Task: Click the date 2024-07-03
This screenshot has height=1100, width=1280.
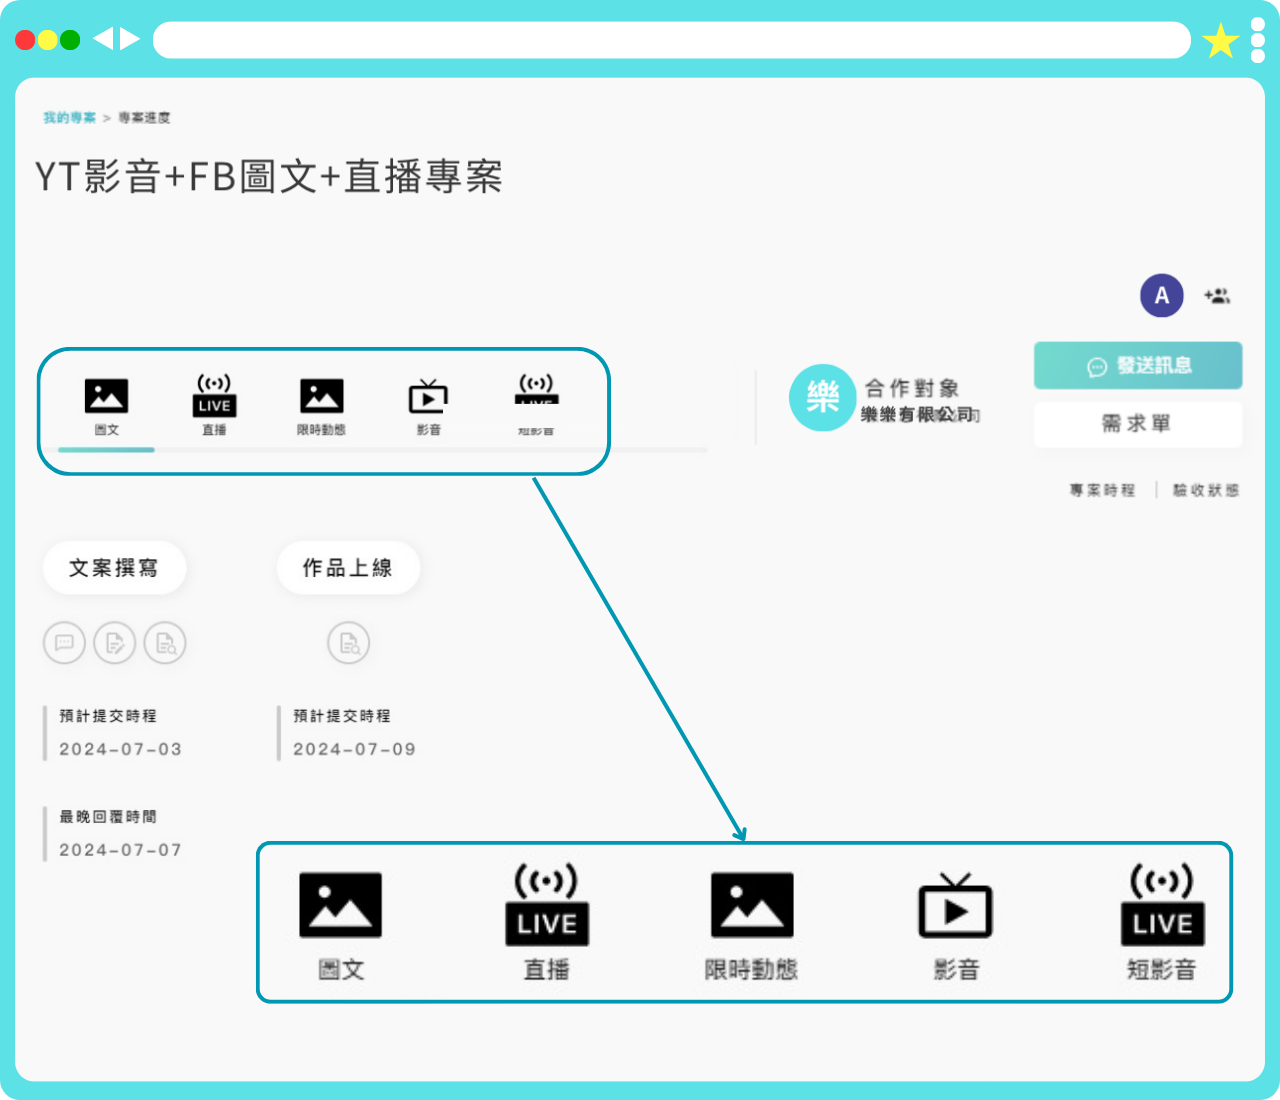Action: point(120,749)
